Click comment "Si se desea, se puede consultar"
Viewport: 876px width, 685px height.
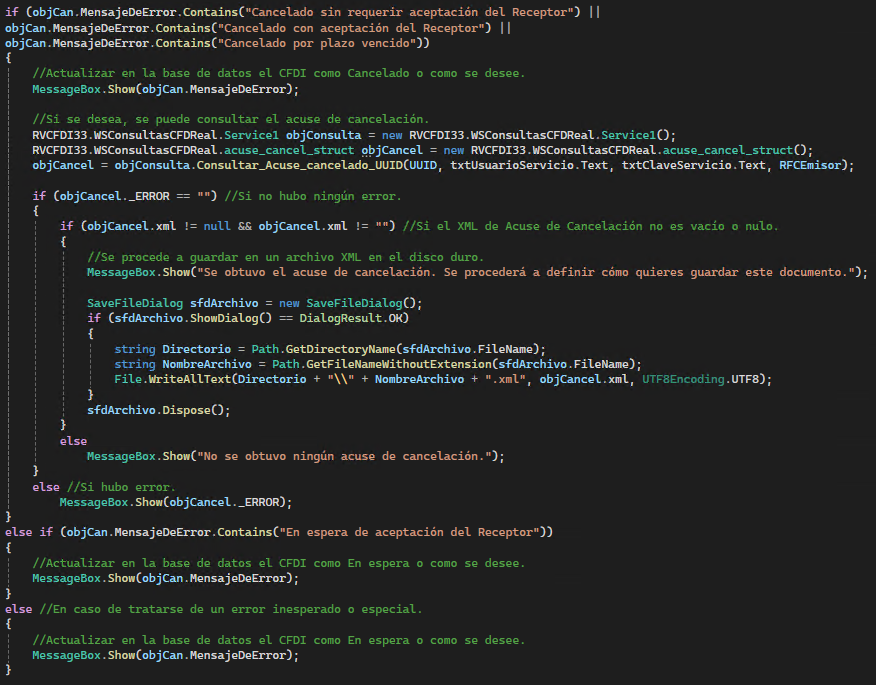230,119
